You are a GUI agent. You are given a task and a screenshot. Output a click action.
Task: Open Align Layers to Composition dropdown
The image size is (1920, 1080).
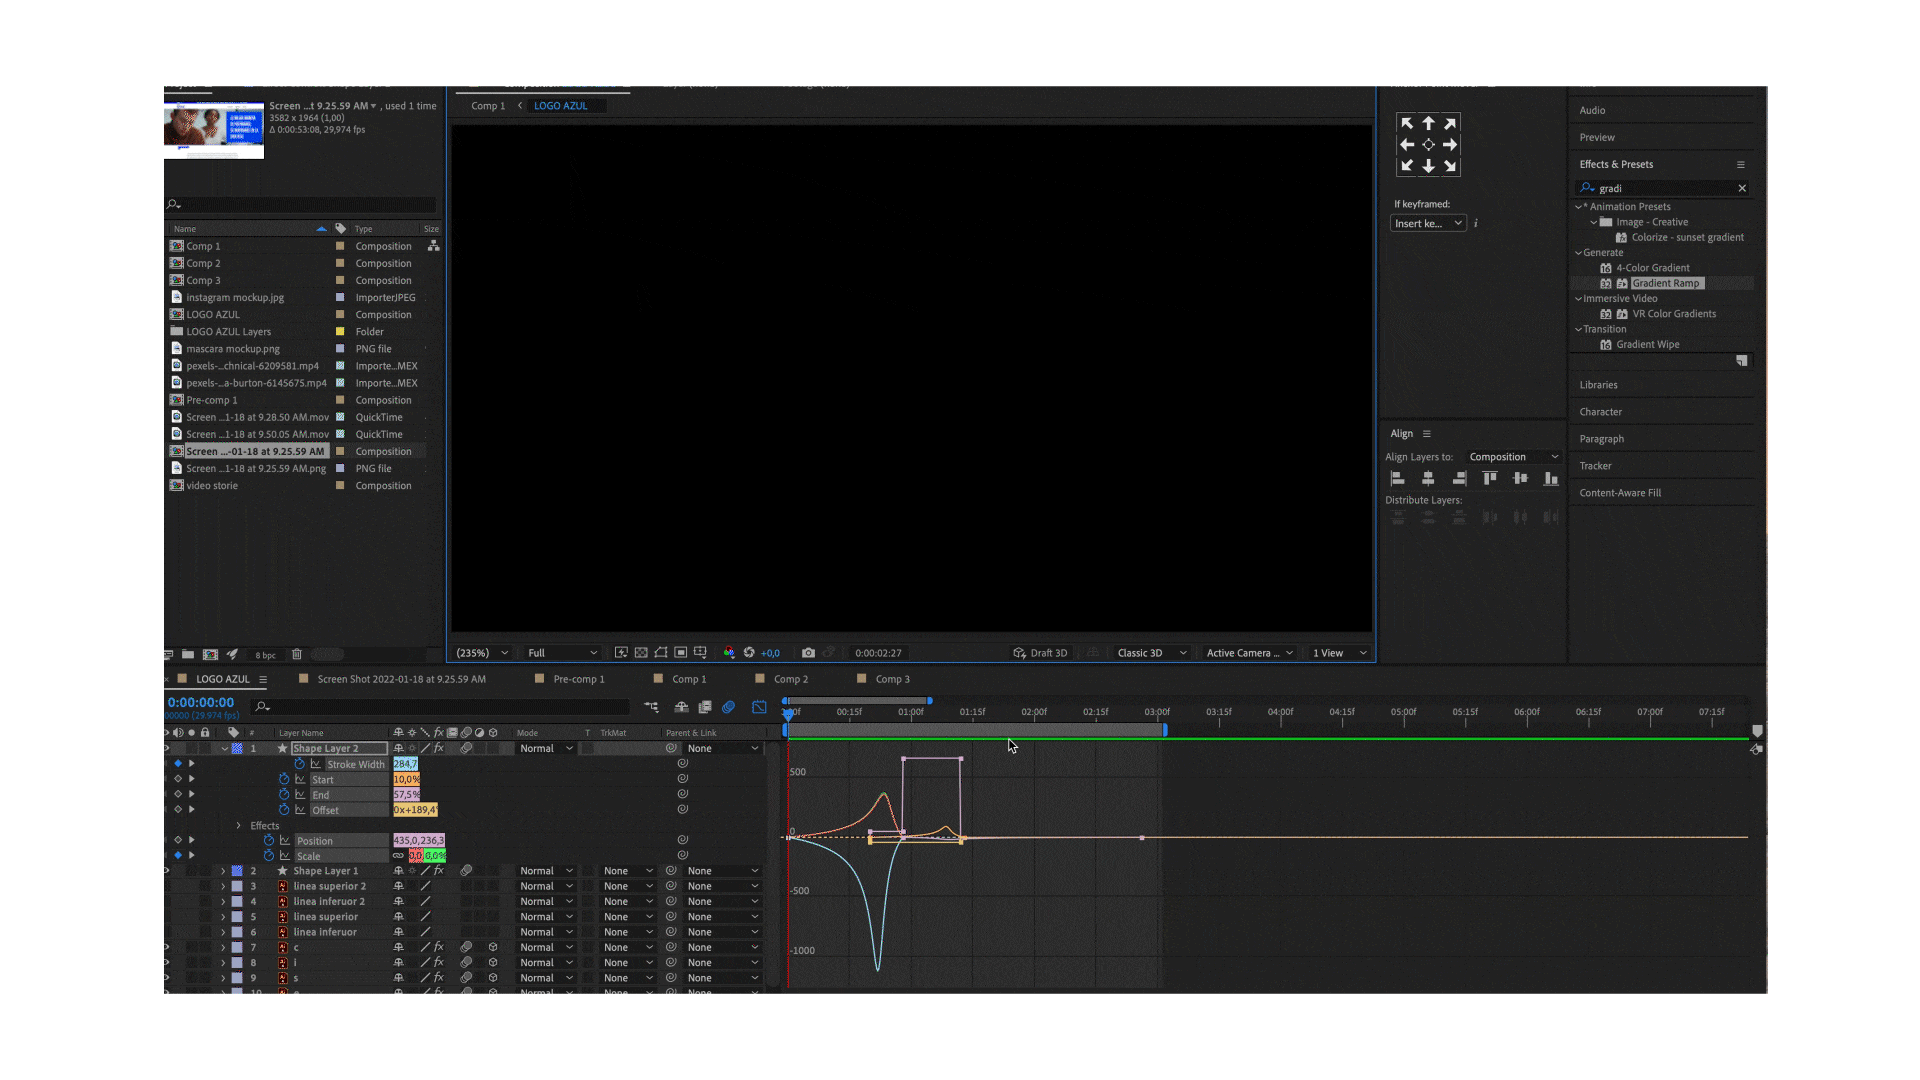pyautogui.click(x=1512, y=457)
